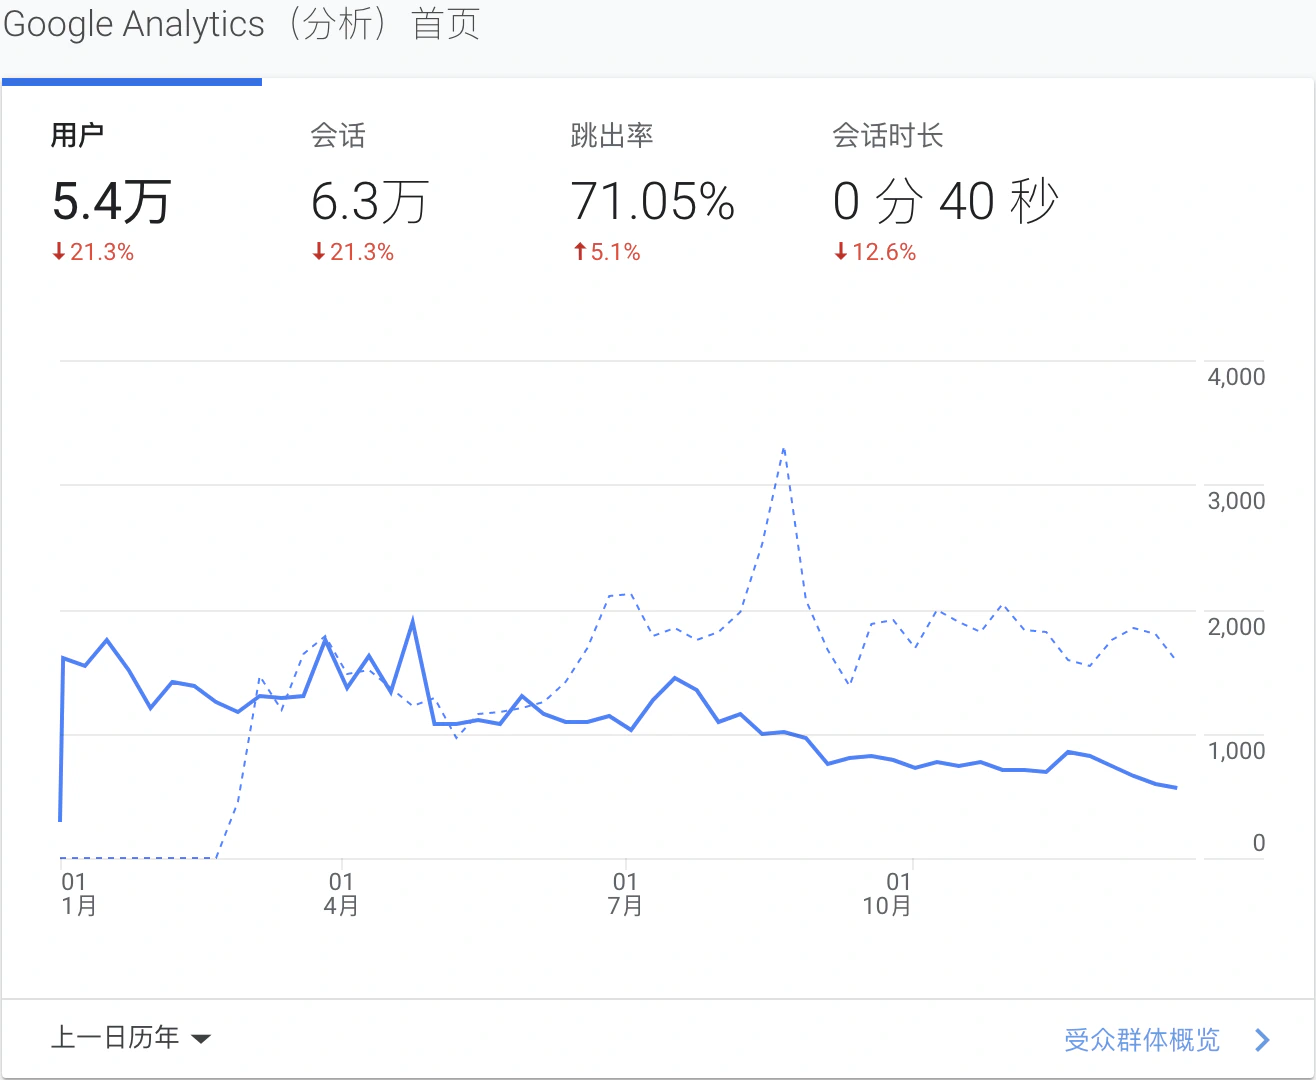
Task: Click the 21.3% change under 用户
Action: [93, 252]
